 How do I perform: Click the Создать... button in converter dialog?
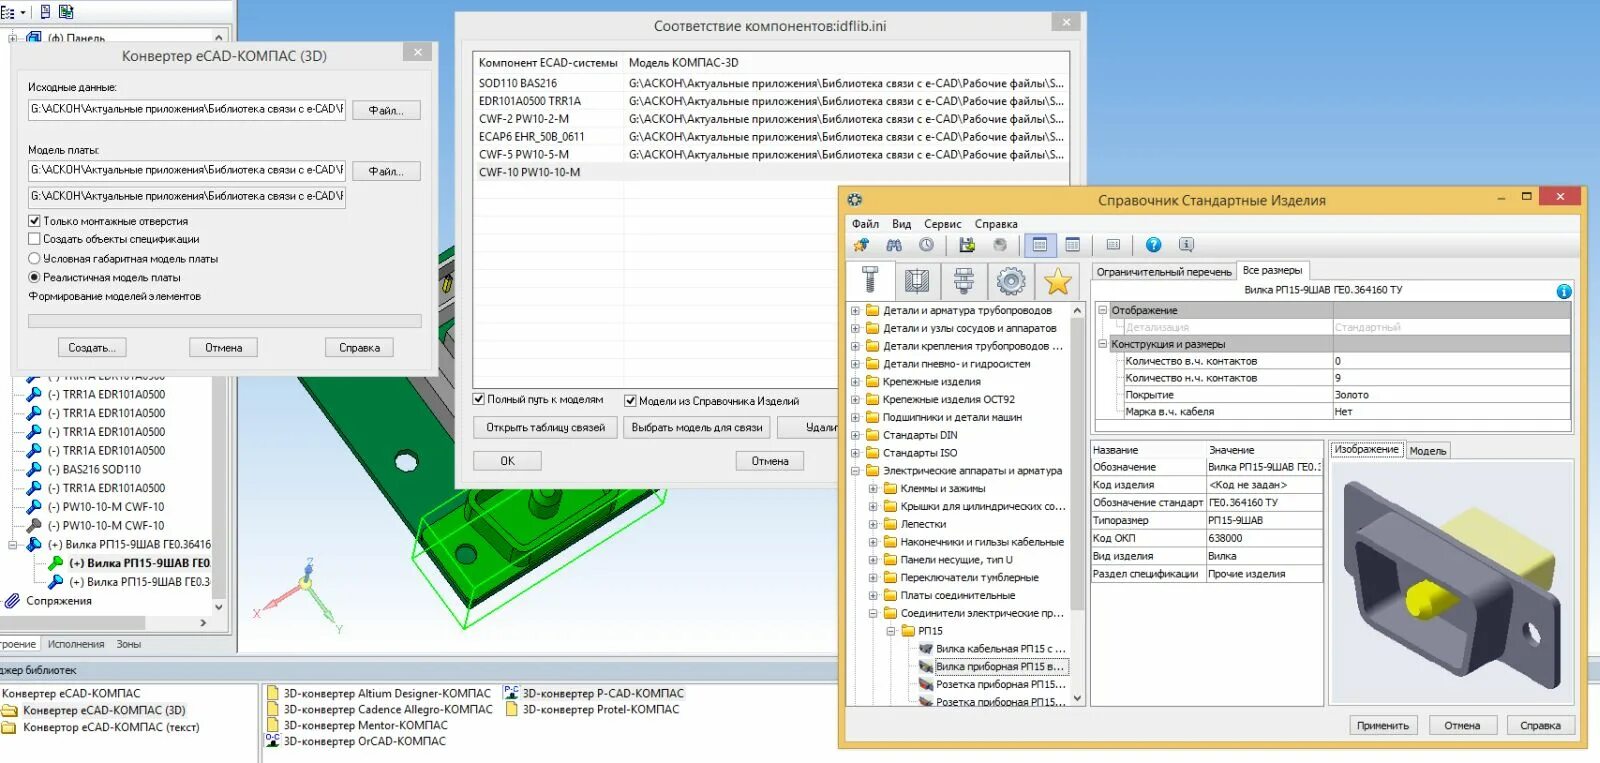click(92, 348)
